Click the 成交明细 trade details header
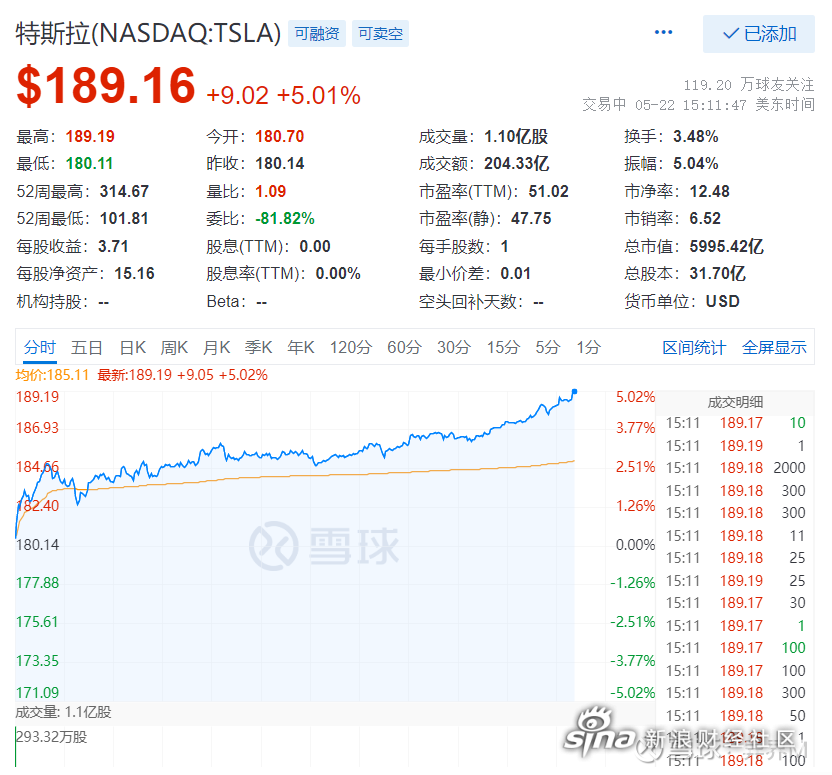Image resolution: width=832 pixels, height=775 pixels. [735, 402]
